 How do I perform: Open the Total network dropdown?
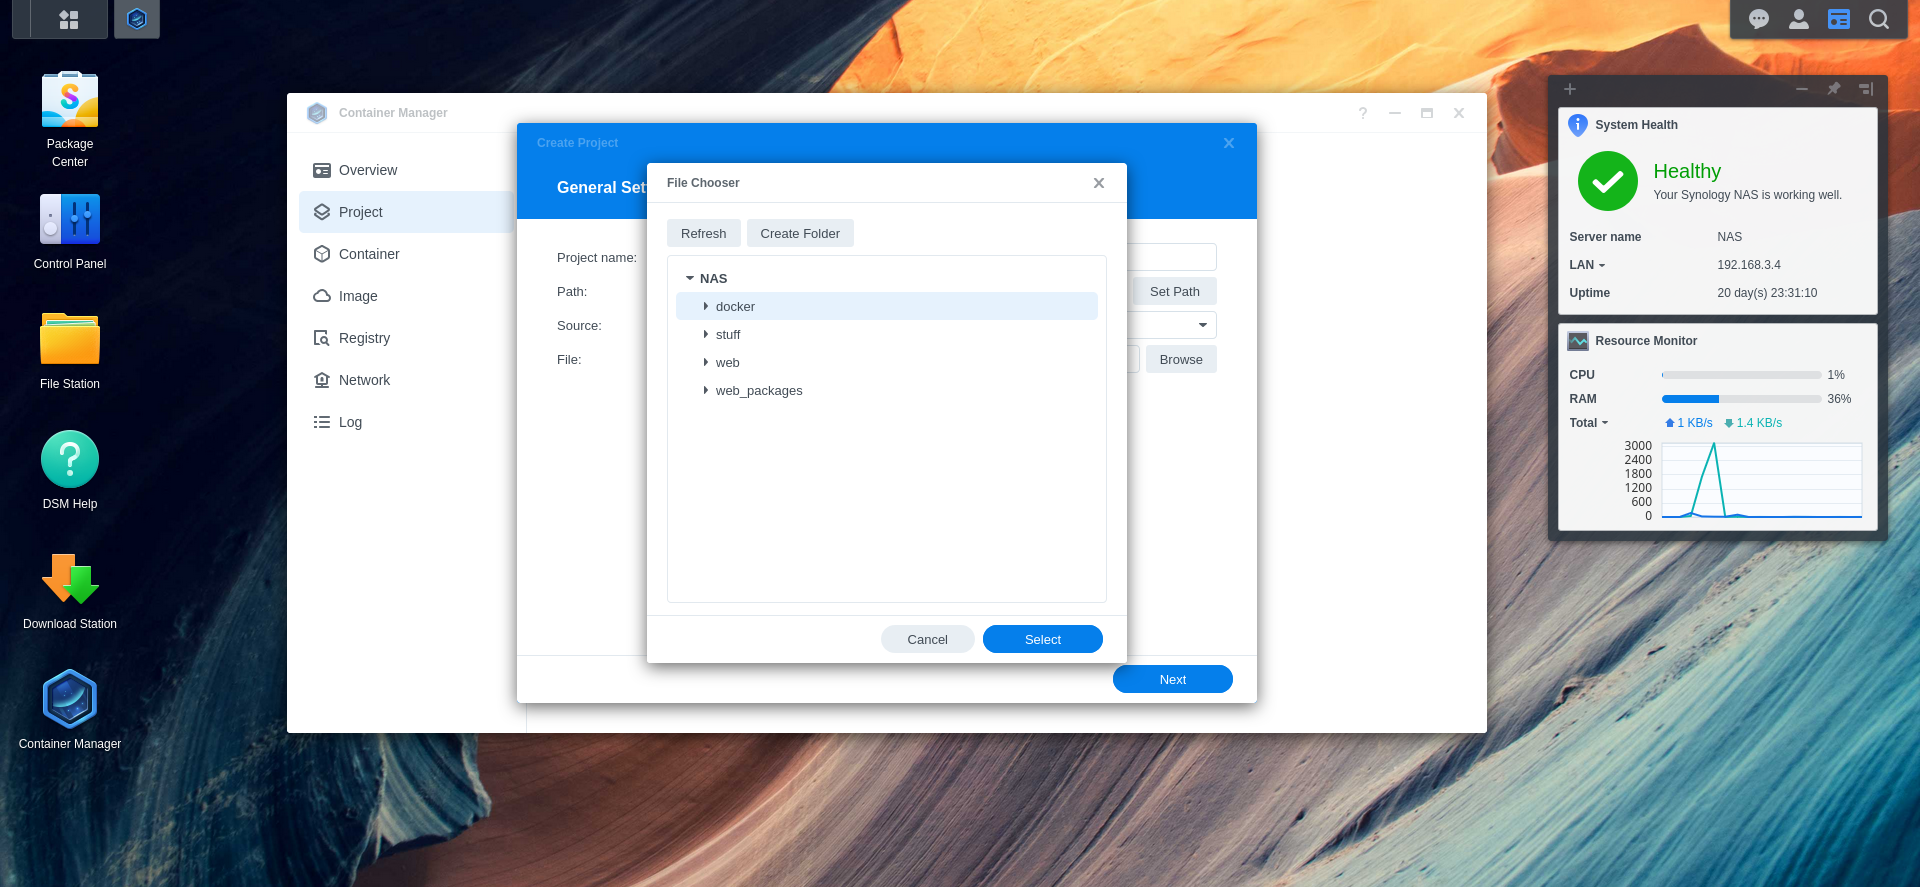point(1589,423)
